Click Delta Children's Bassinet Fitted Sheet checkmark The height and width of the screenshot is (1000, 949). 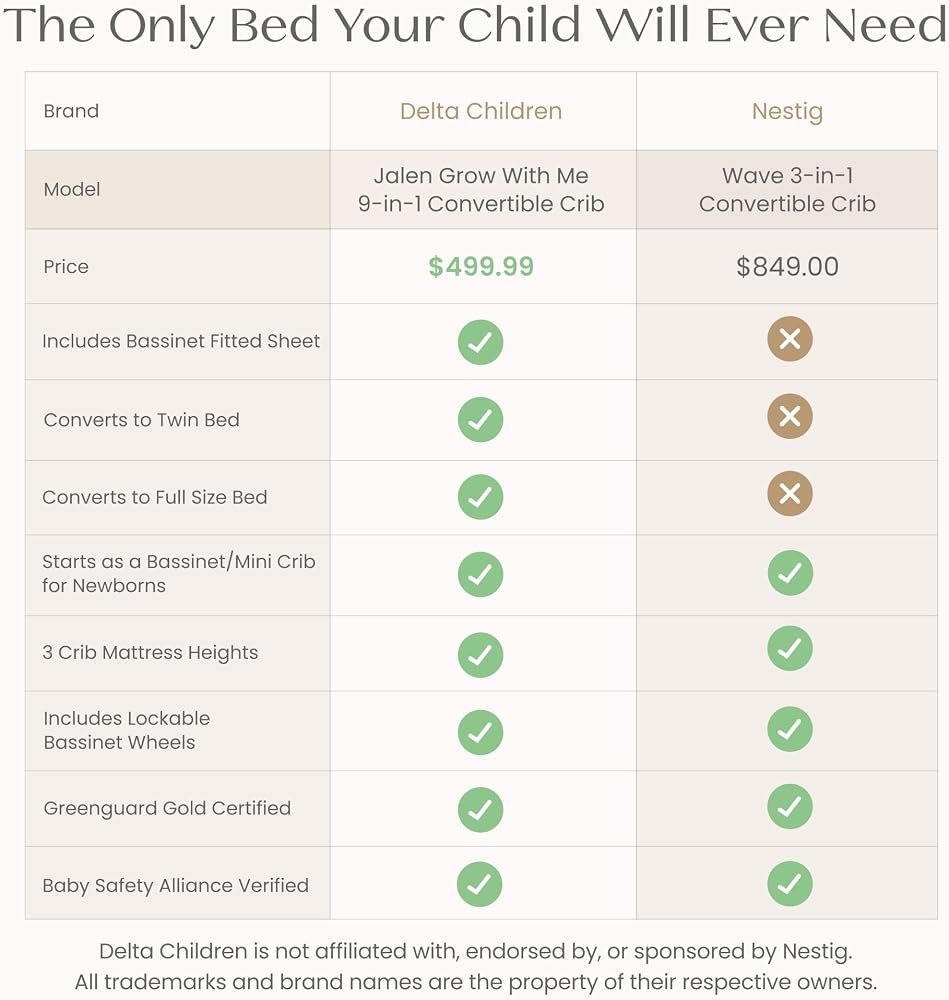(x=480, y=342)
